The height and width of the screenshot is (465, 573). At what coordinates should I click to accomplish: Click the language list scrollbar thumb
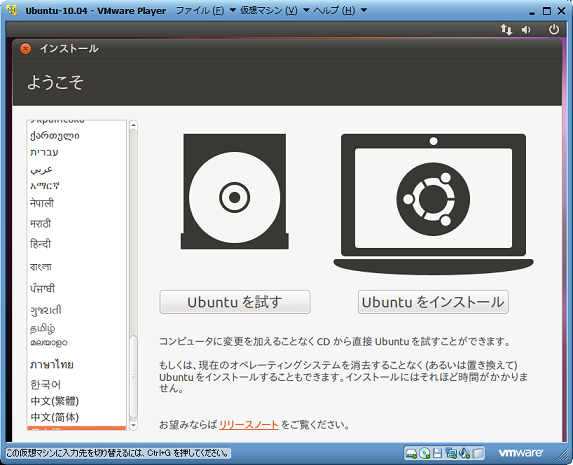pos(133,377)
